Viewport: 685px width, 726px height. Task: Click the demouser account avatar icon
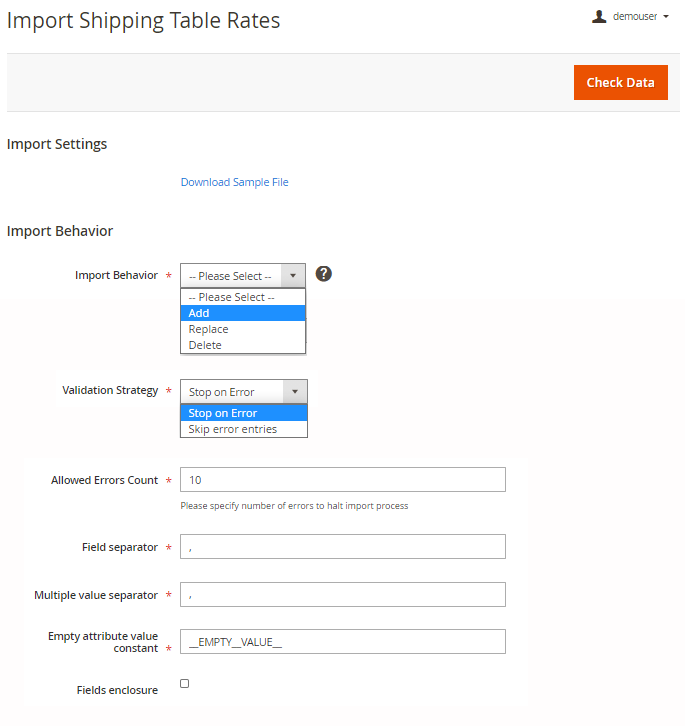pos(599,16)
